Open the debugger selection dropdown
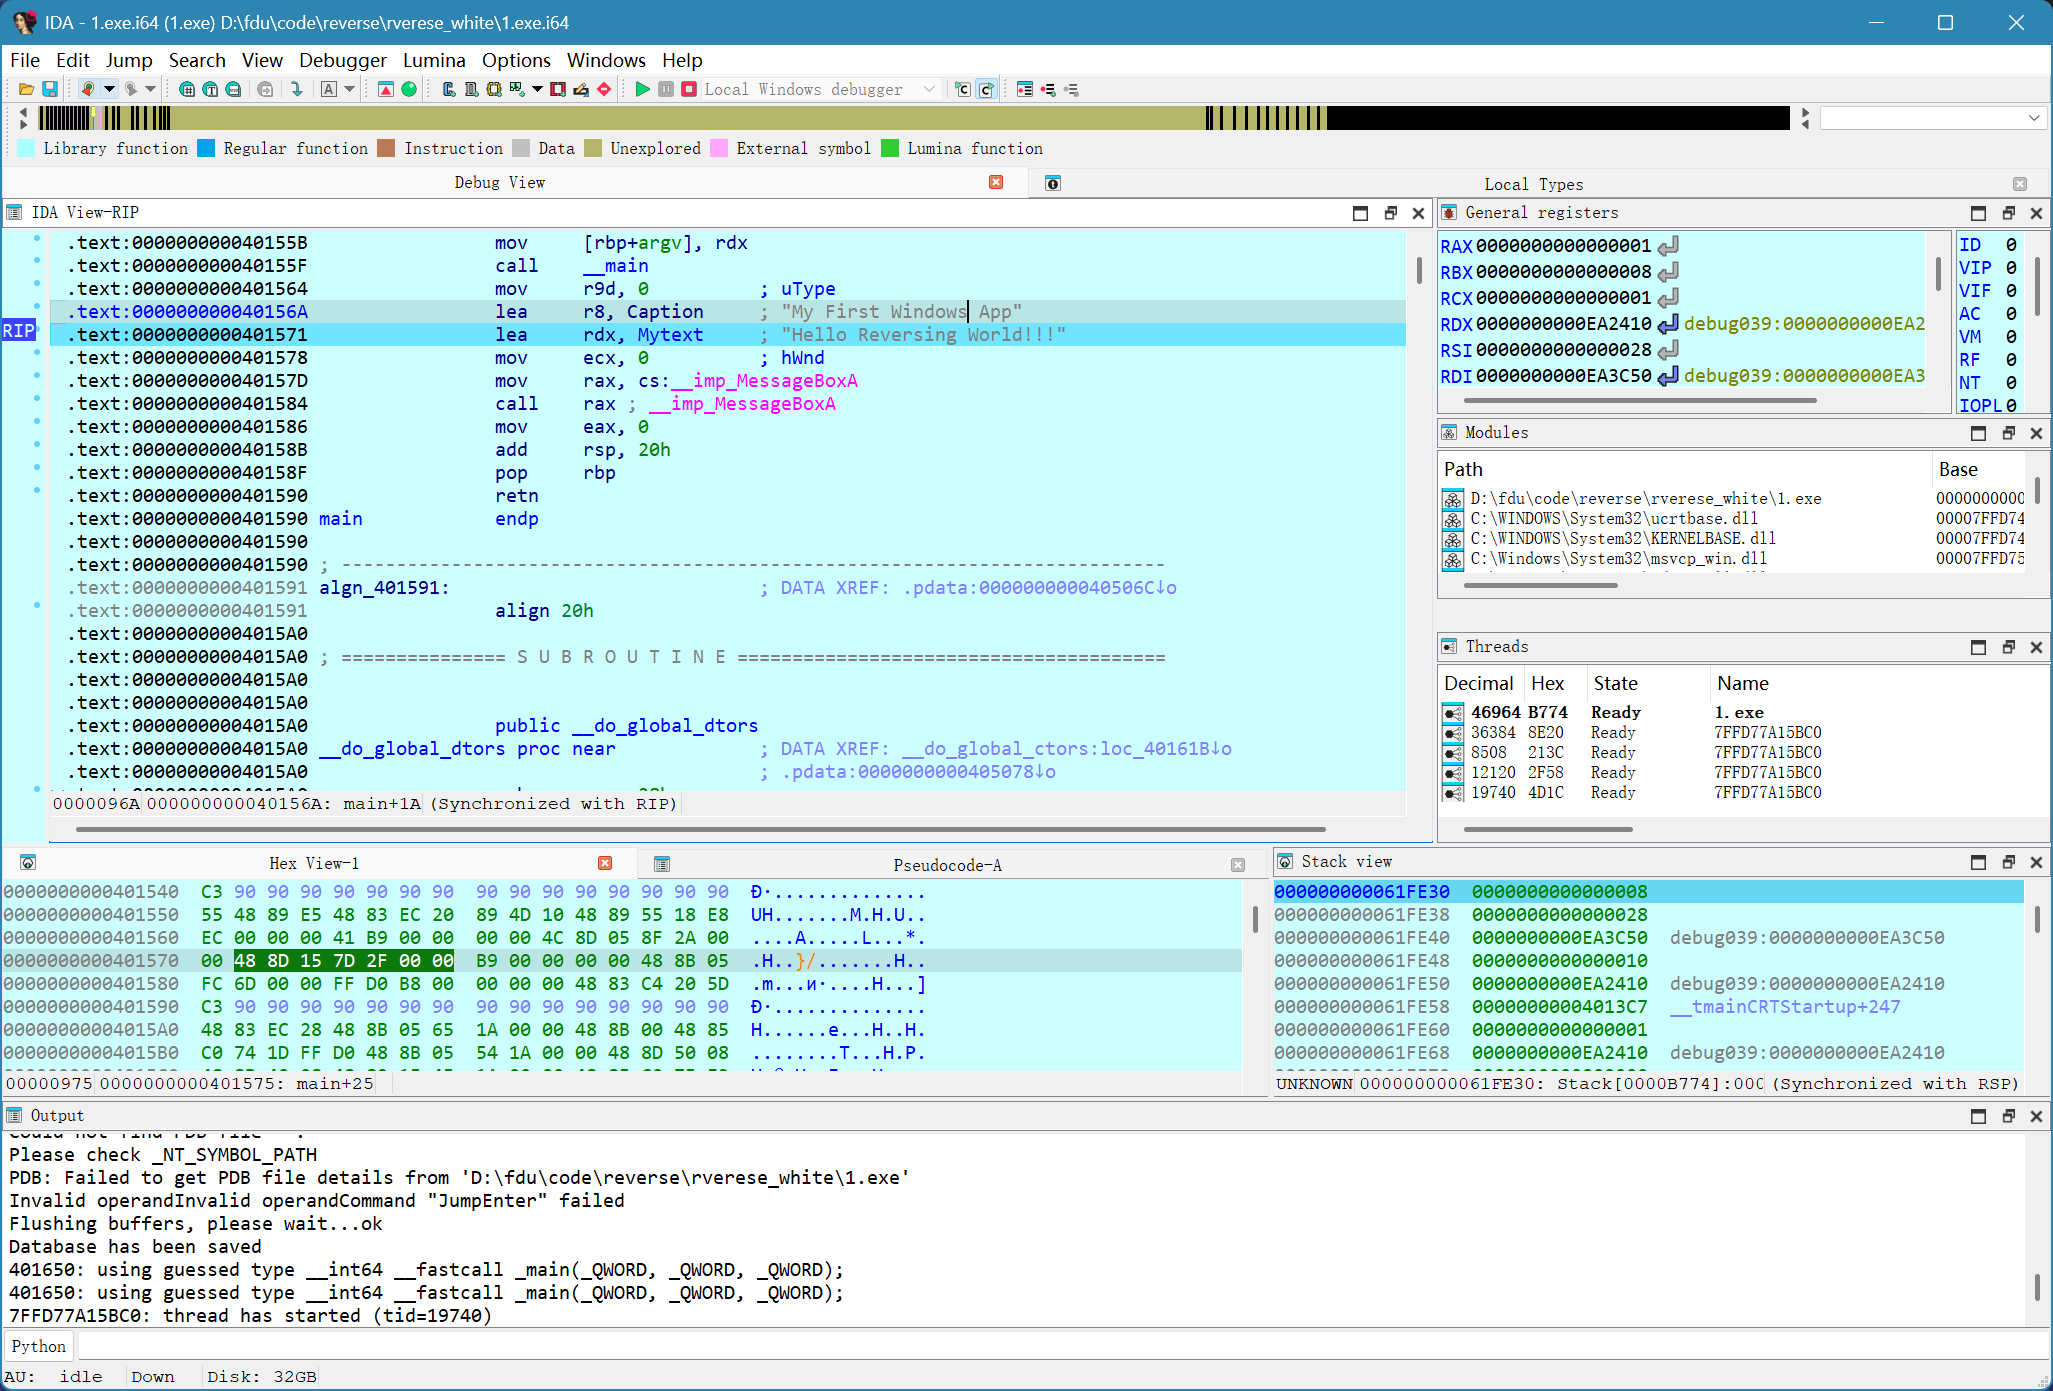The image size is (2053, 1391). point(929,89)
